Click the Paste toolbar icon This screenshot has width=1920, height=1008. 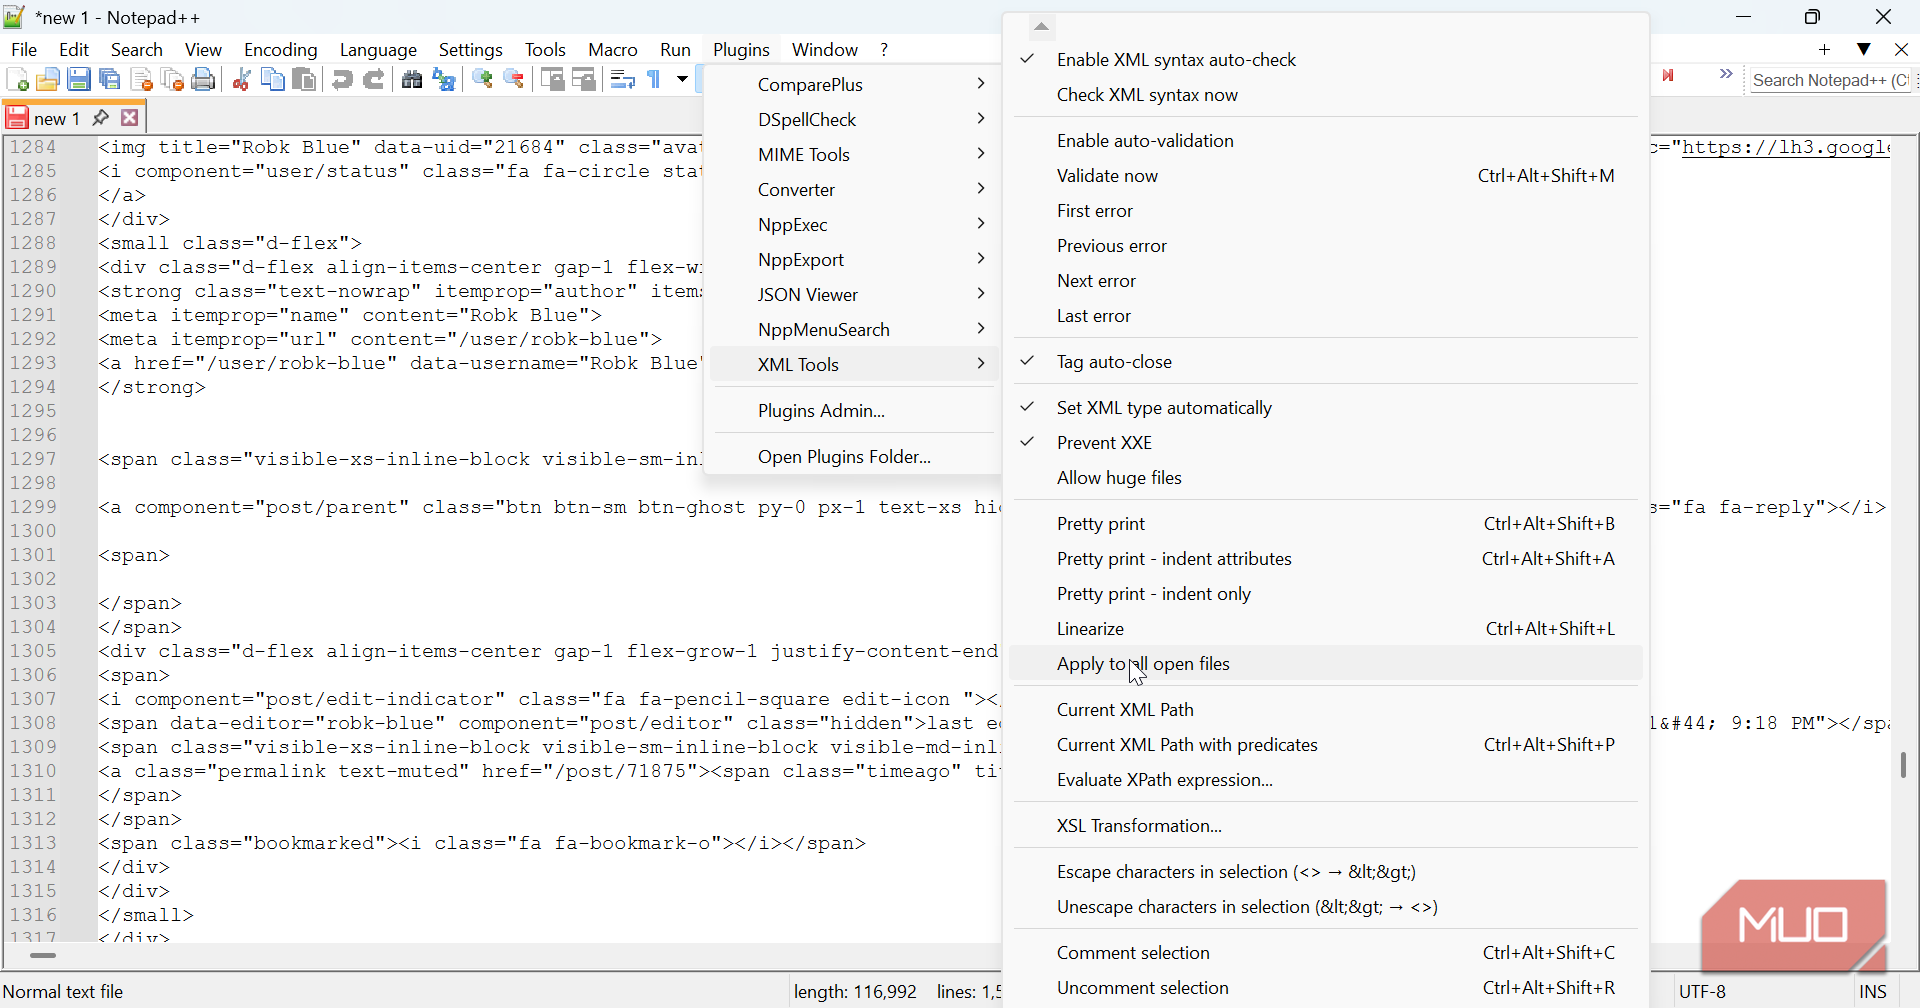304,80
